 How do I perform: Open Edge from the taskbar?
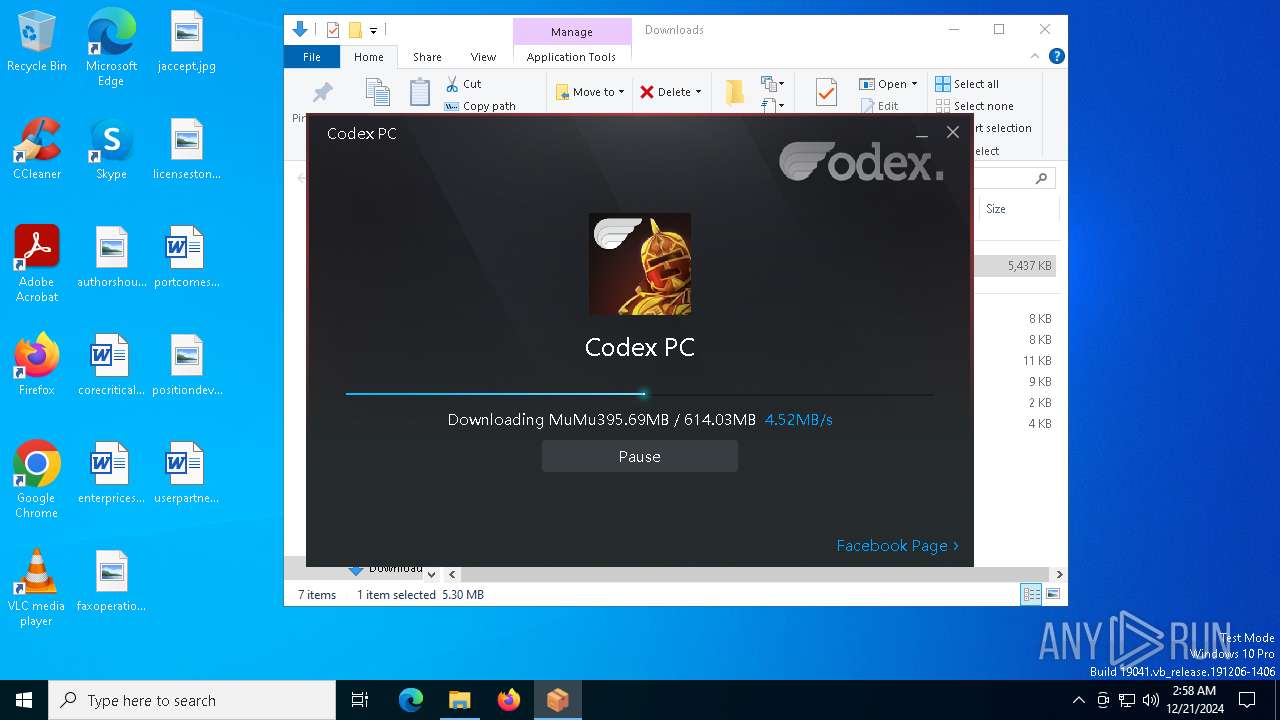pyautogui.click(x=411, y=700)
